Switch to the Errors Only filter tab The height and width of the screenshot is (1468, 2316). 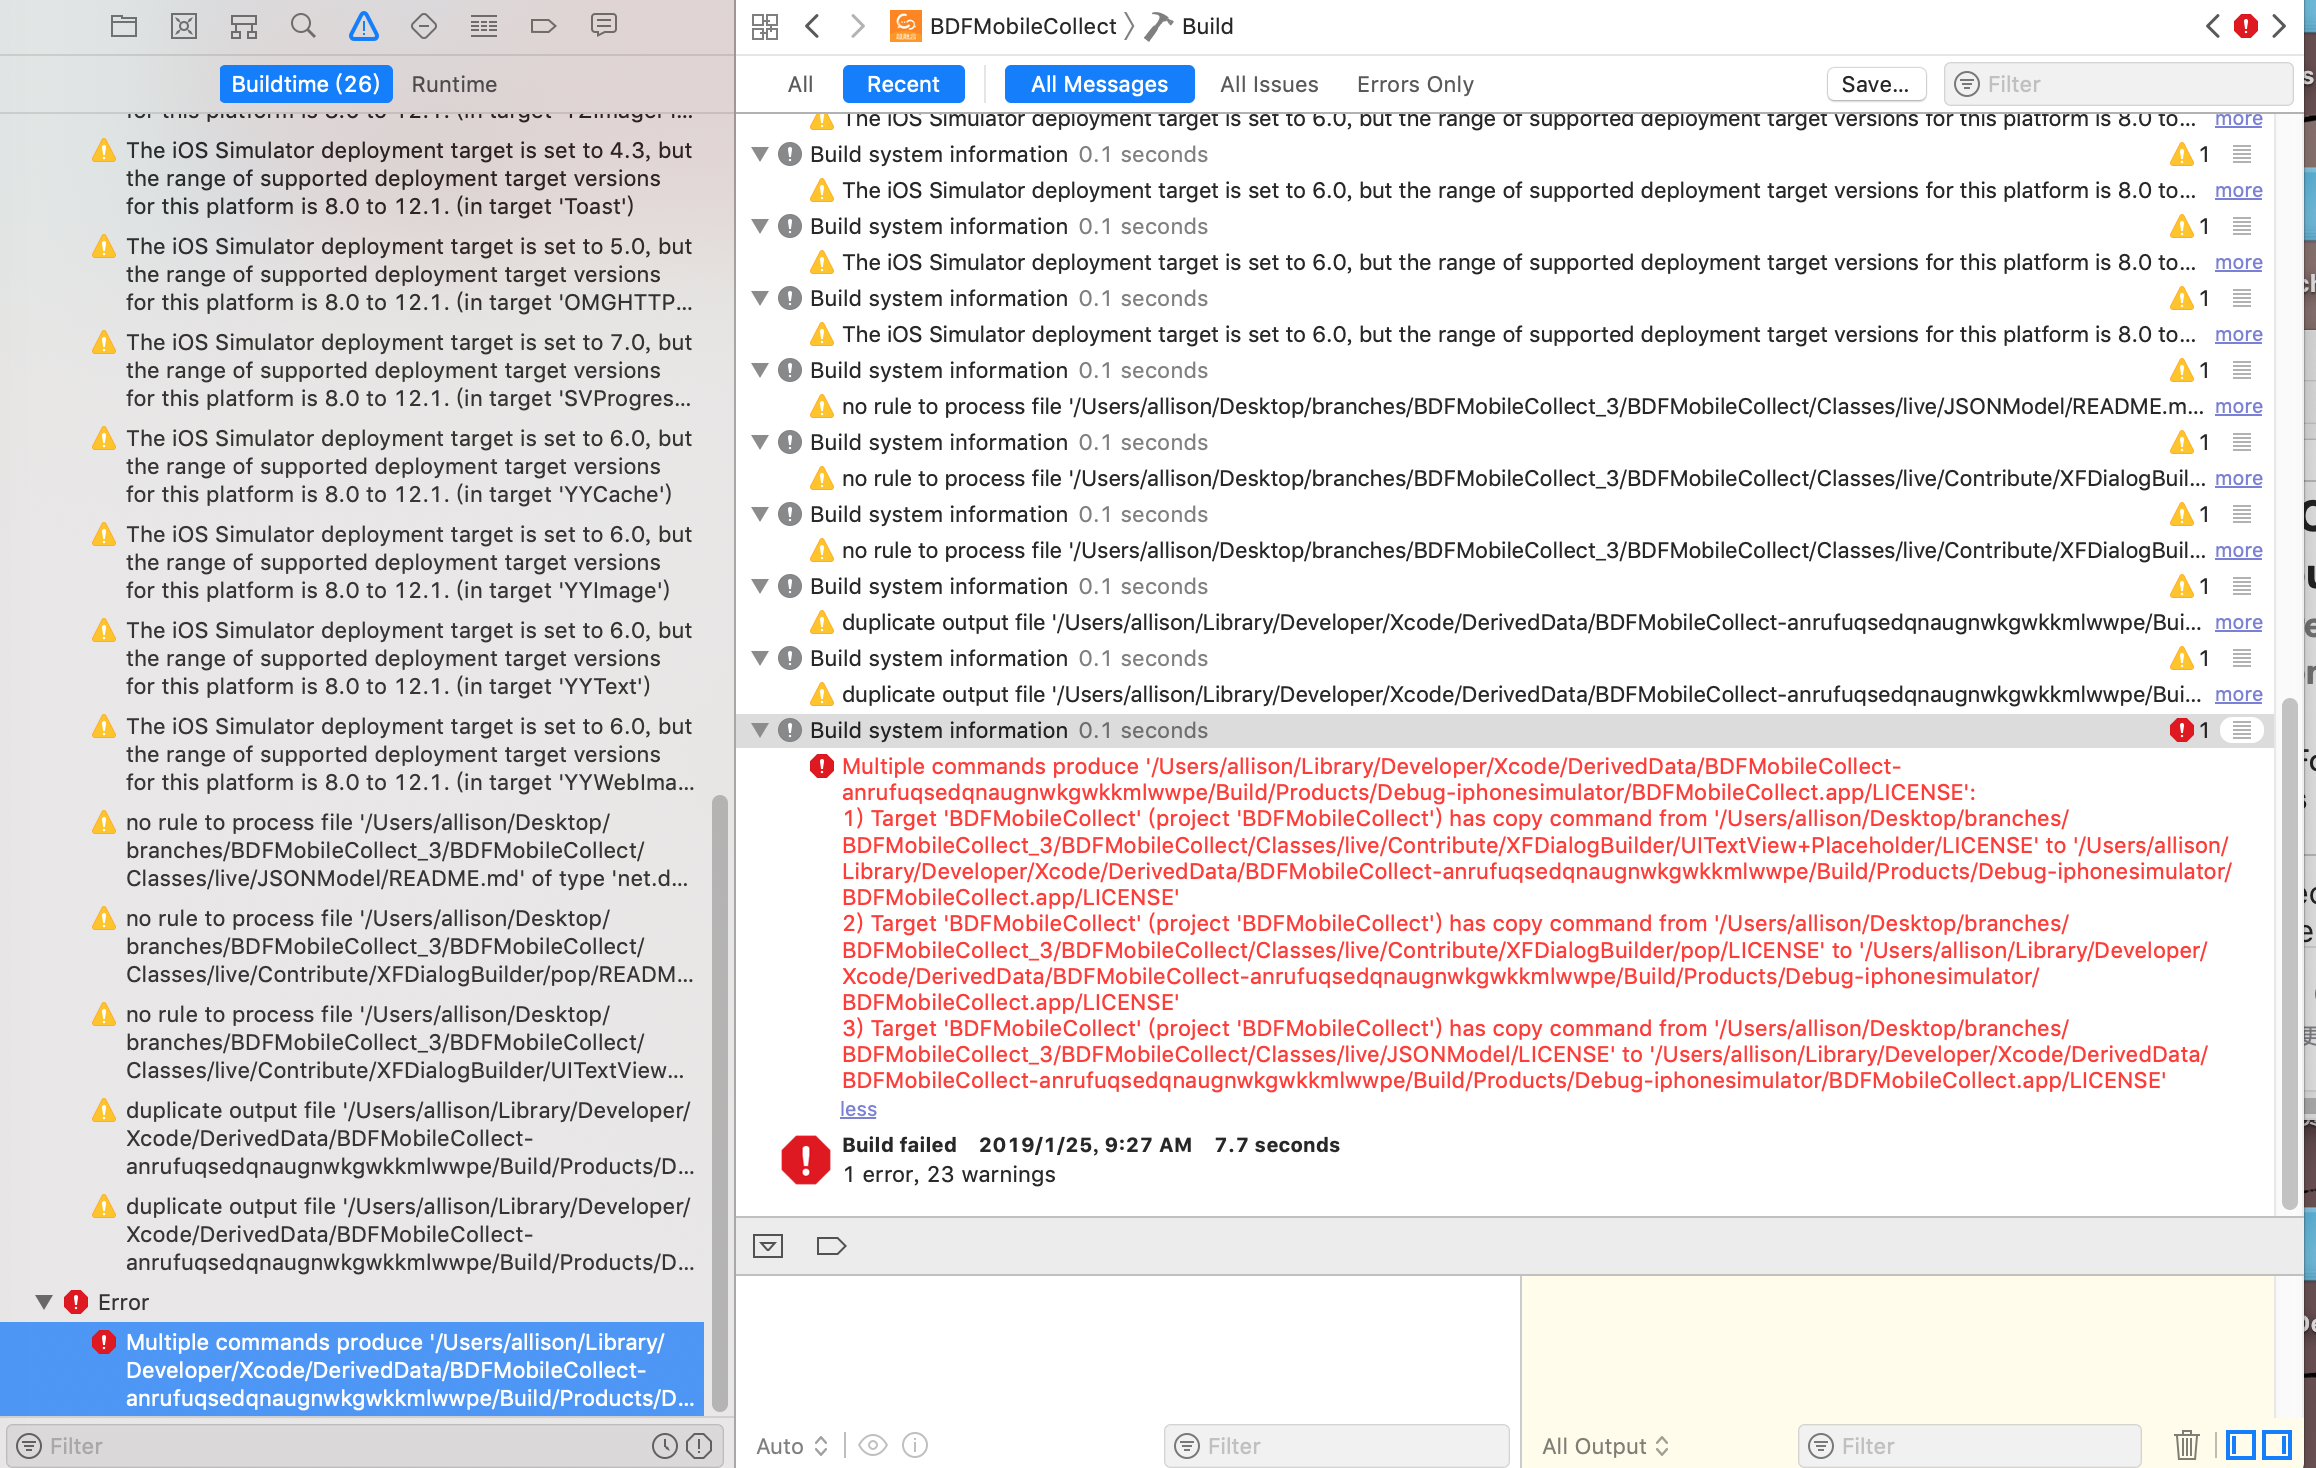[1414, 84]
